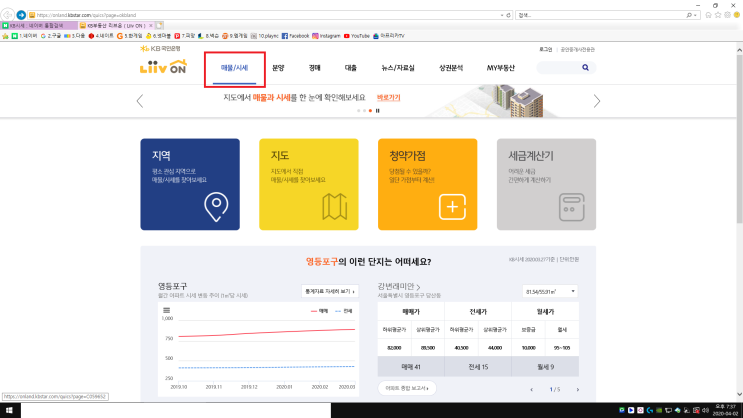Image resolution: width=743 pixels, height=418 pixels.
Task: Click the taskbar volume icon
Action: click(x=705, y=410)
